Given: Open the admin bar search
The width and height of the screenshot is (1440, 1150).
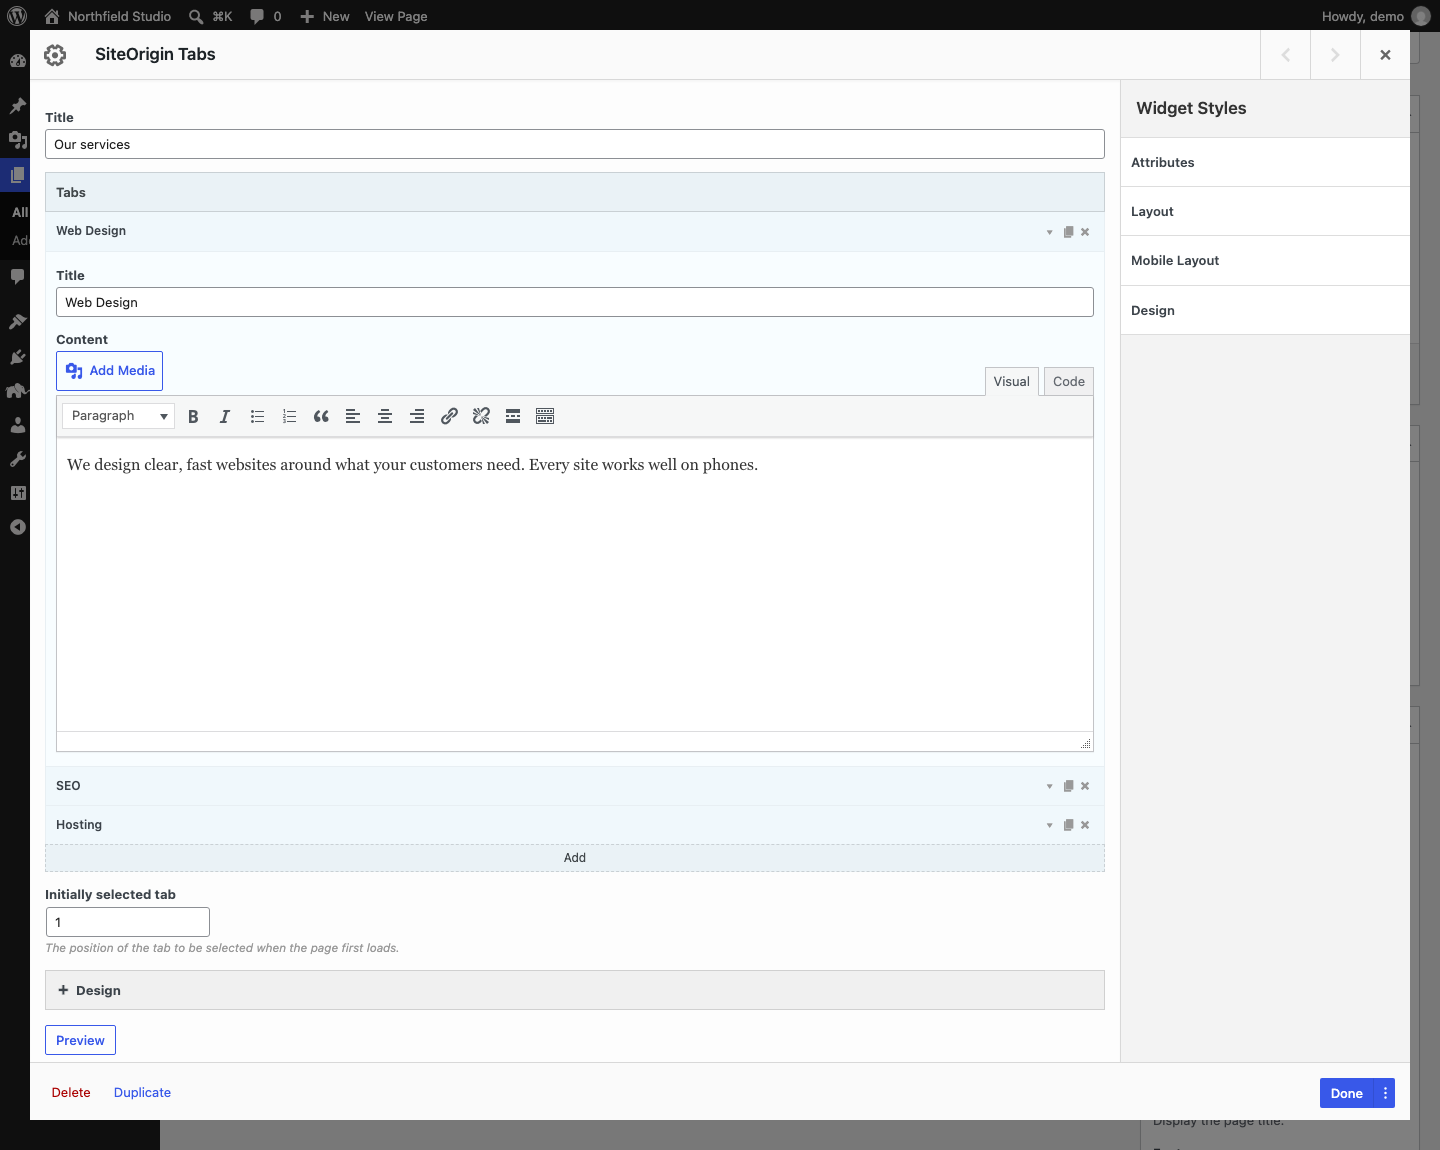Looking at the screenshot, I should 210,16.
